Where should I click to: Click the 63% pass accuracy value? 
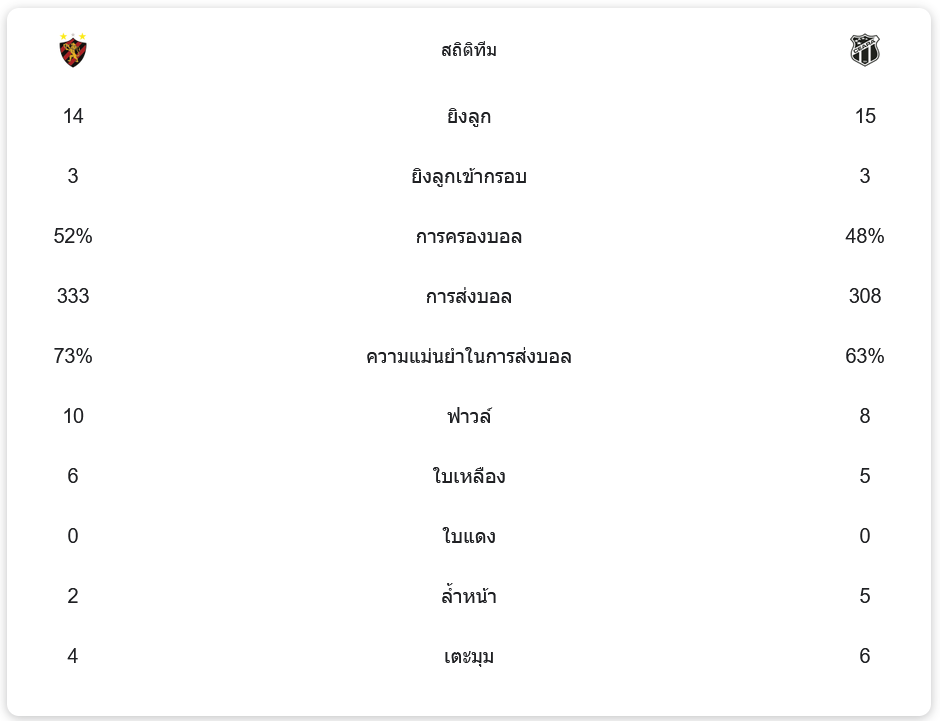point(864,357)
